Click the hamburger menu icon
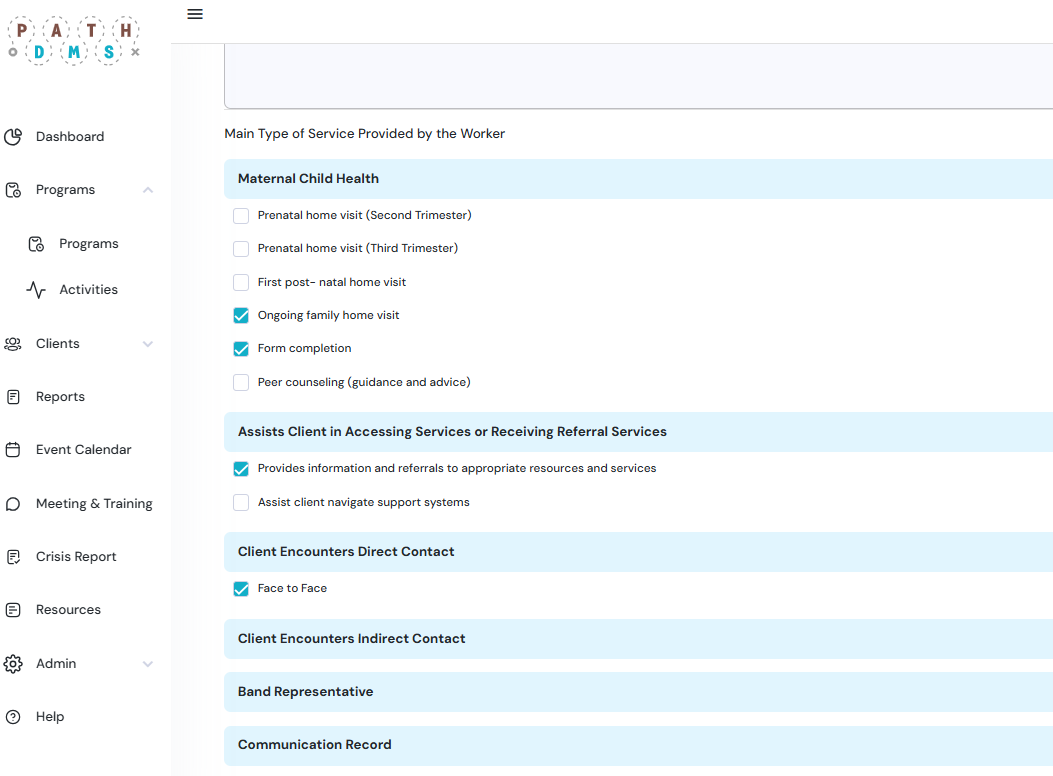This screenshot has width=1053, height=776. tap(195, 14)
